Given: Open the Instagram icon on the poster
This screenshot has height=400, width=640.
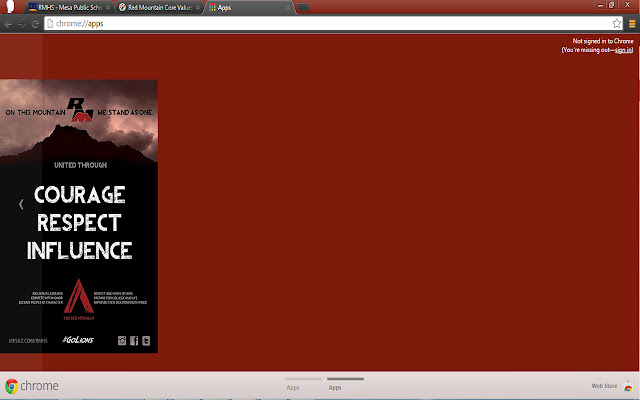Looking at the screenshot, I should coord(122,340).
